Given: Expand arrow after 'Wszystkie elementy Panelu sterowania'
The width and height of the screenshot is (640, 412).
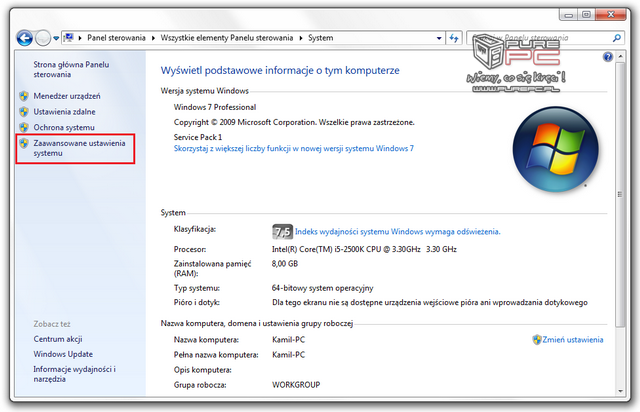Looking at the screenshot, I should (301, 38).
